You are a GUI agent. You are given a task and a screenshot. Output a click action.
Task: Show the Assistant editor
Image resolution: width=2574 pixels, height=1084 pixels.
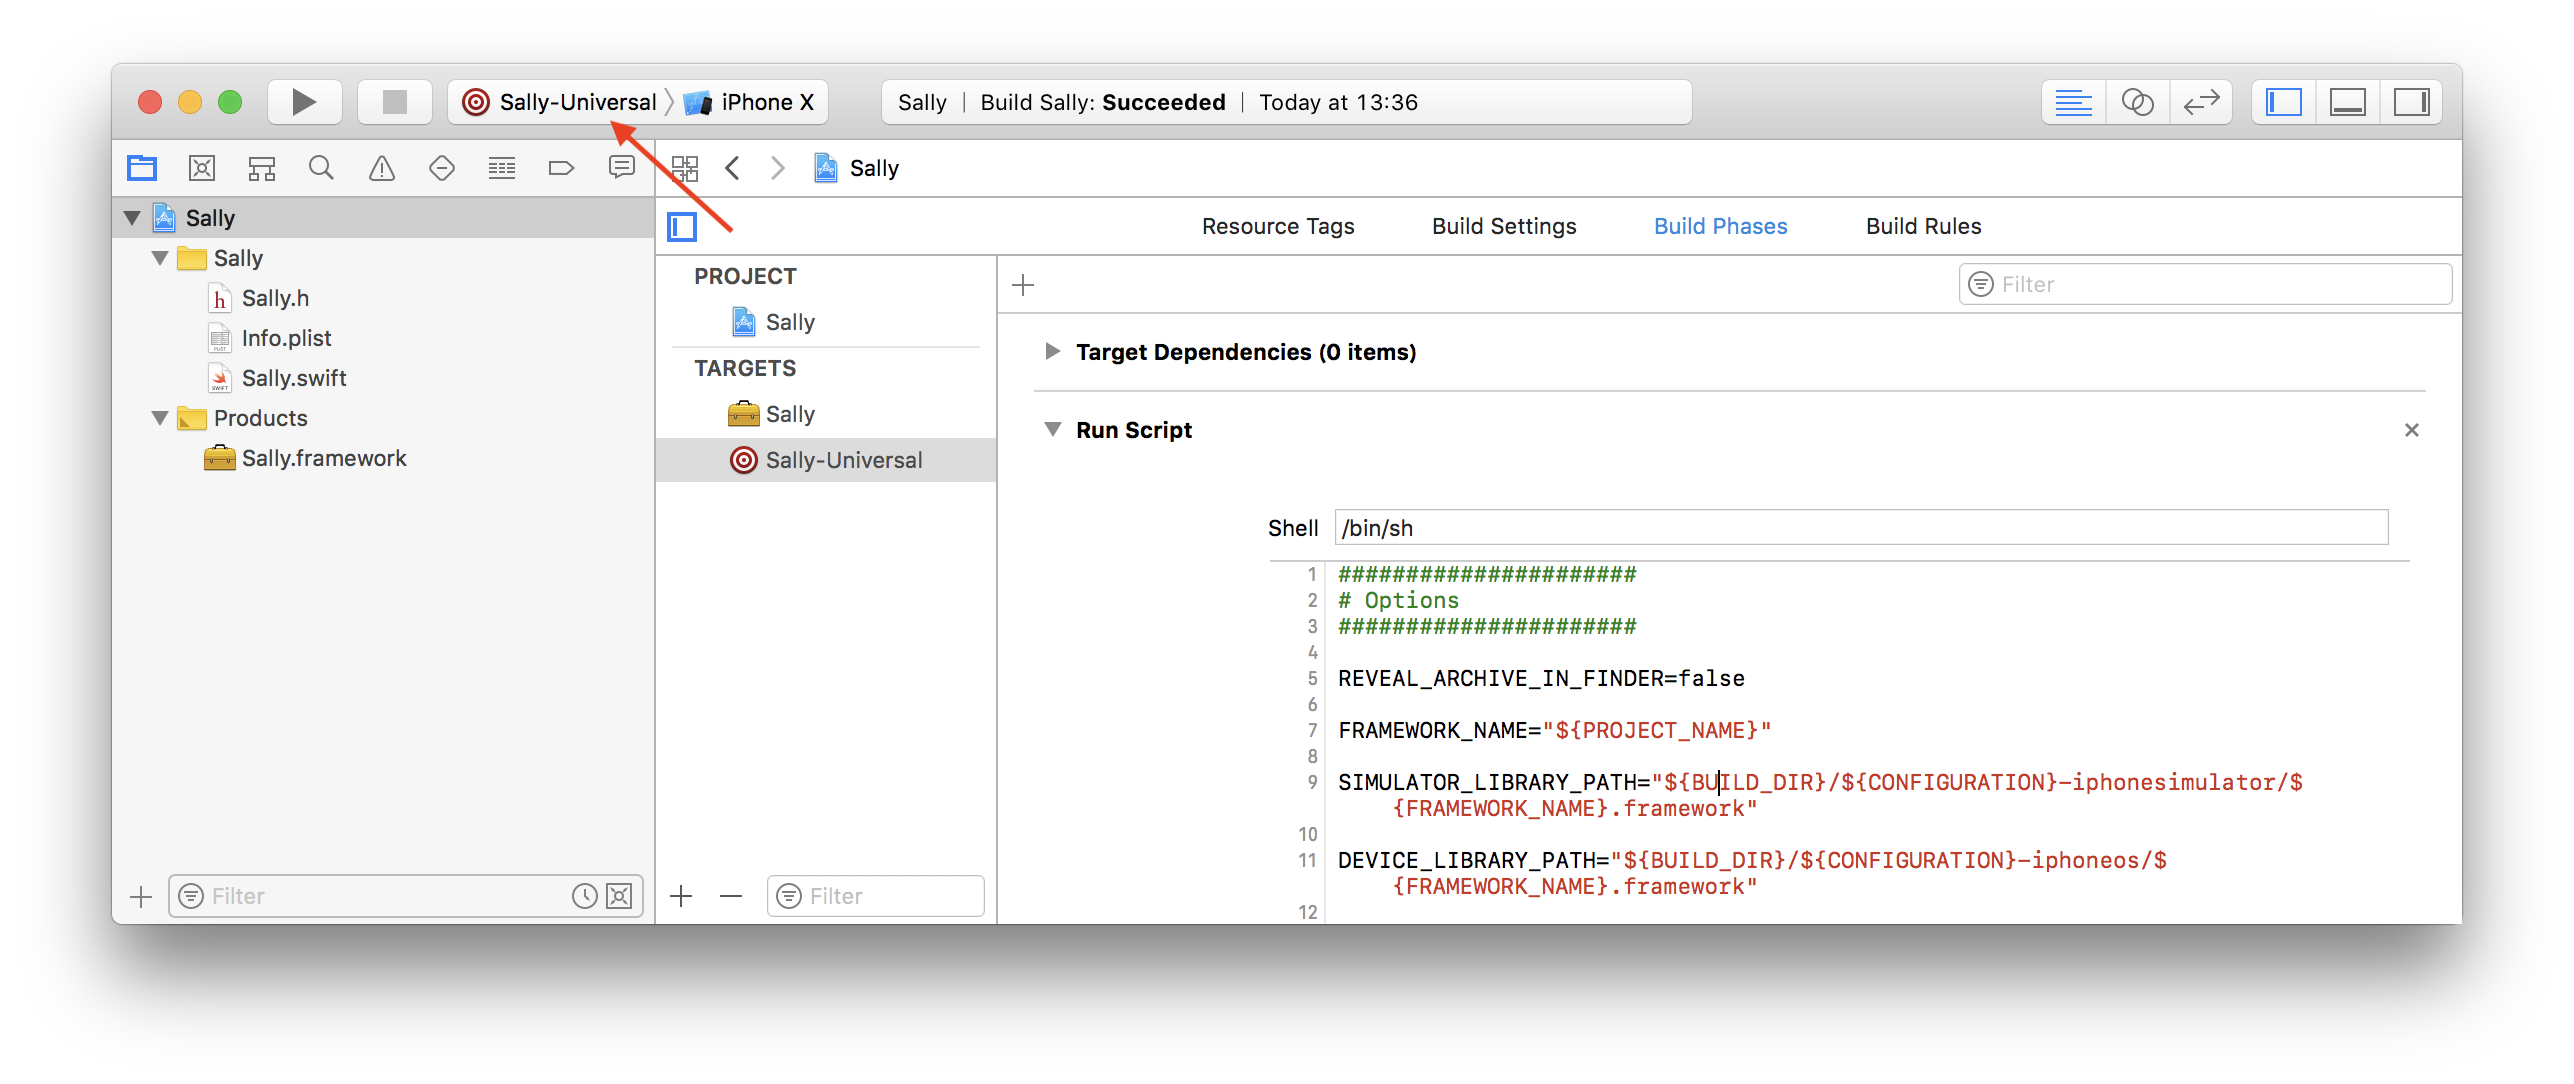(2138, 102)
